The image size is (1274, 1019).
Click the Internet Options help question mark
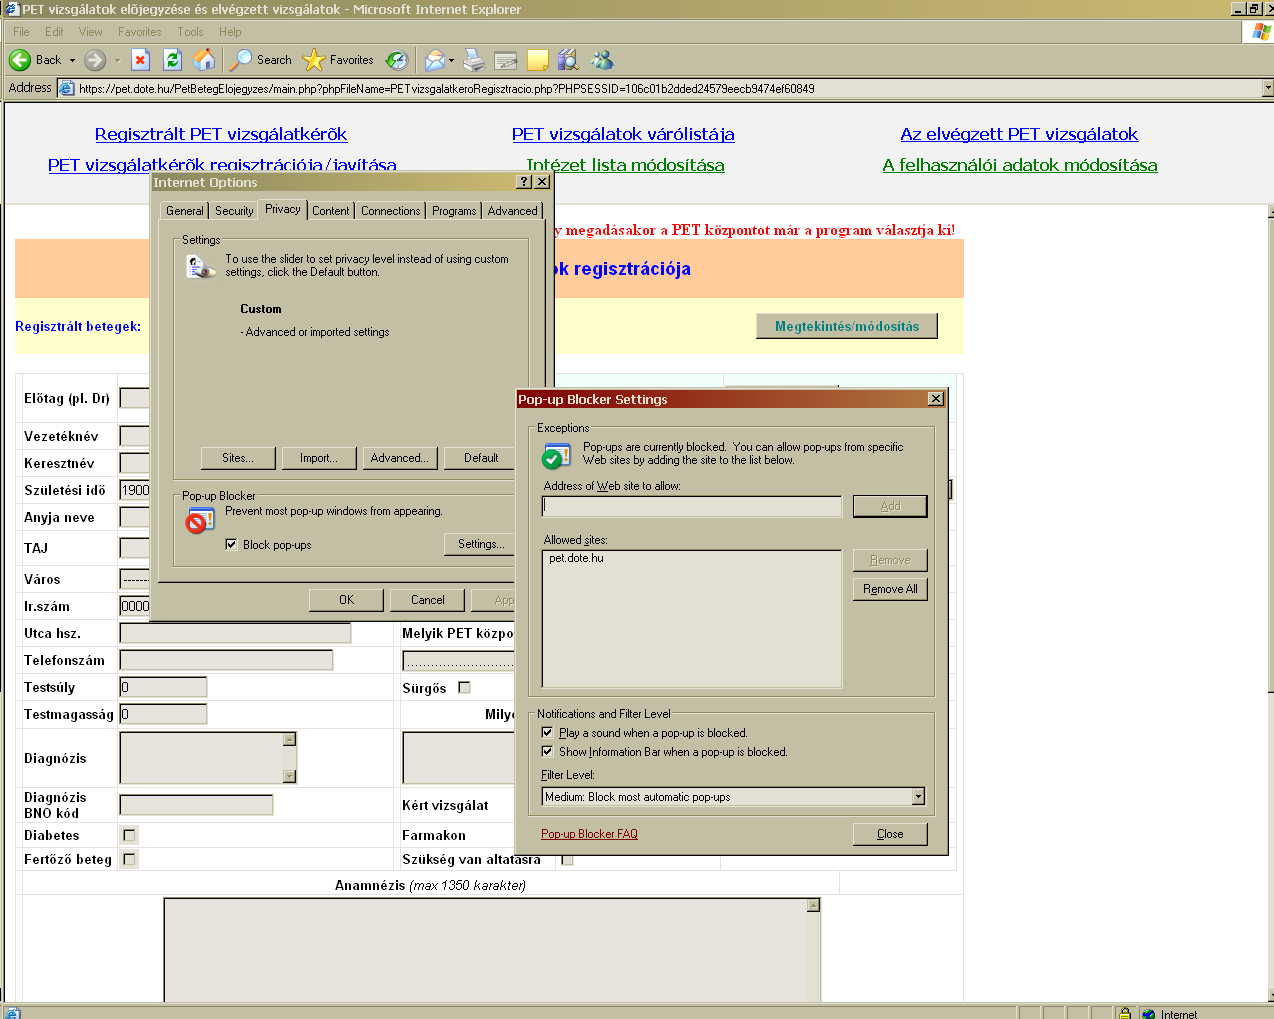[x=524, y=182]
